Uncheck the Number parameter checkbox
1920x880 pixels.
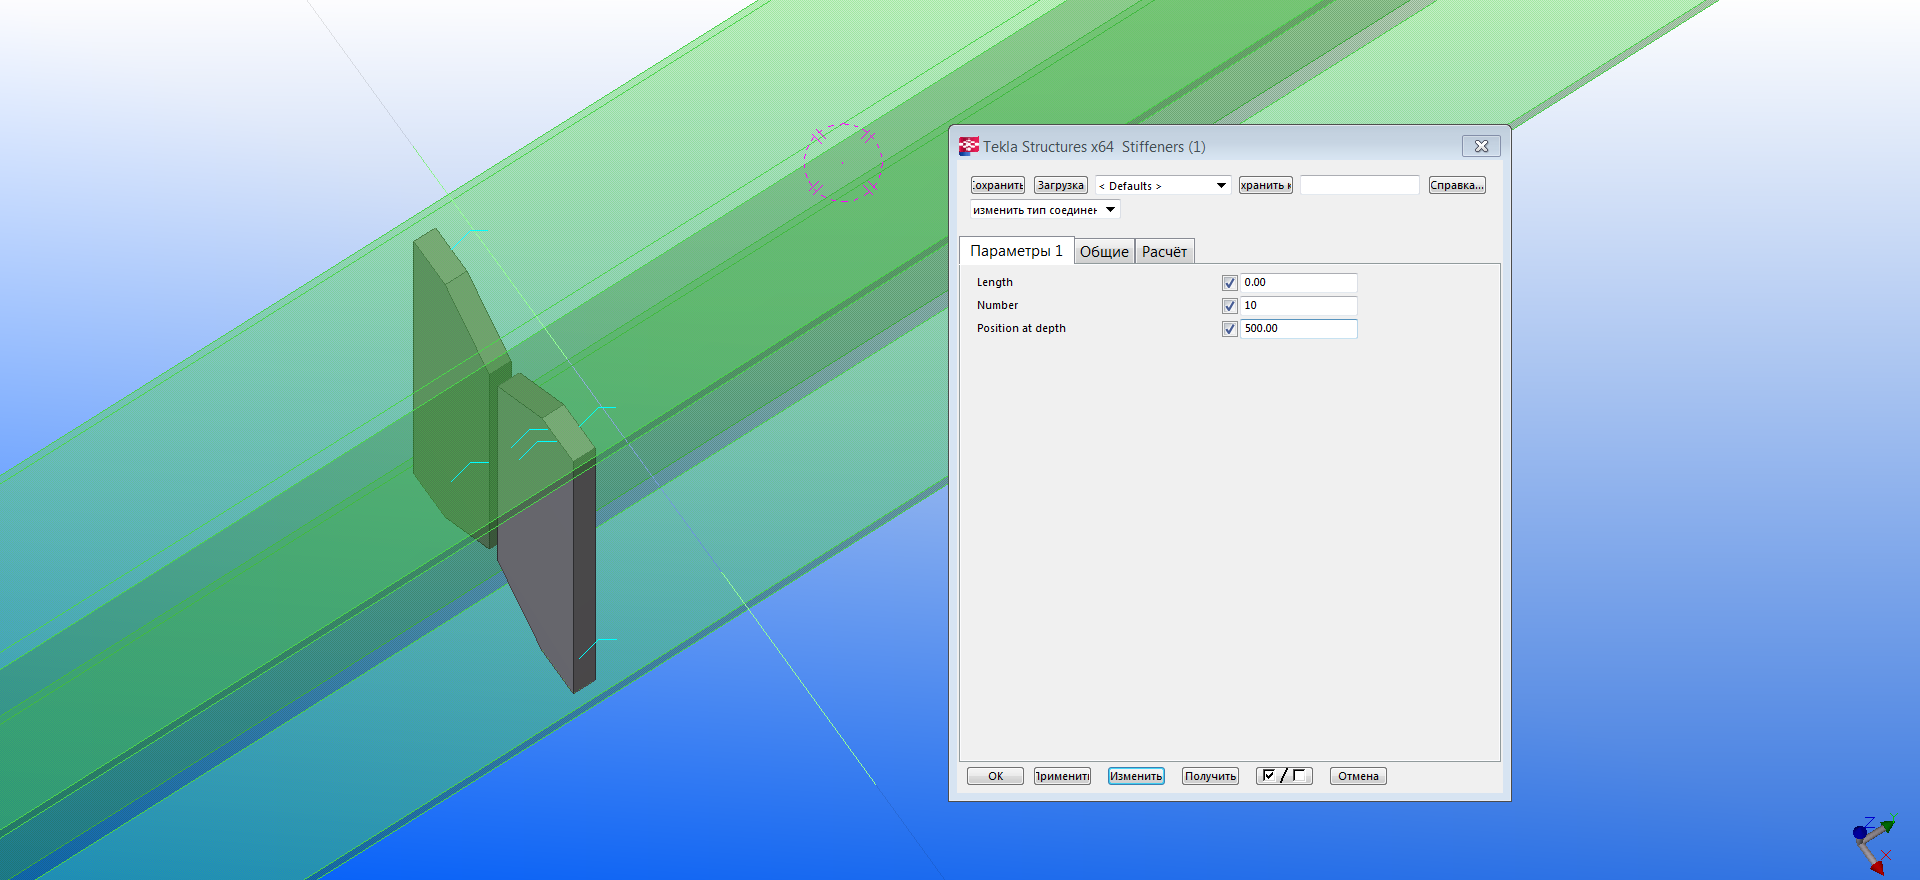click(1229, 306)
